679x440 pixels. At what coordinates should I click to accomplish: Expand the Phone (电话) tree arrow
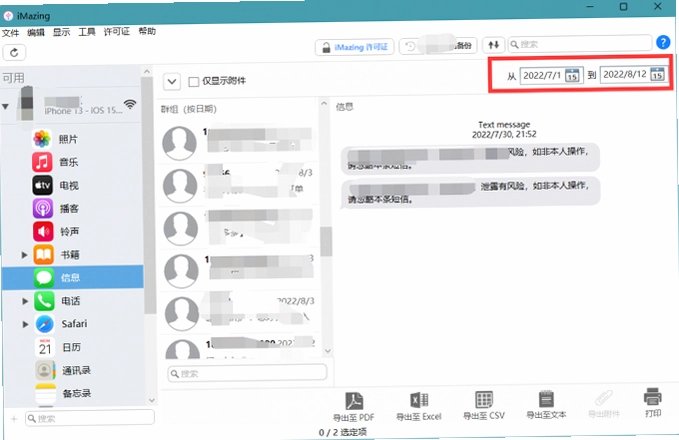[x=25, y=301]
